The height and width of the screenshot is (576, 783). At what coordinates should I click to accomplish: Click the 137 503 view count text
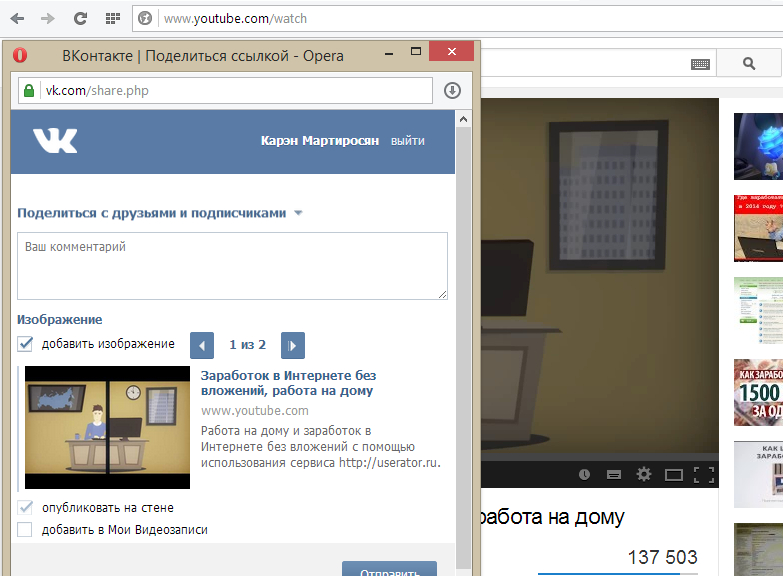662,558
